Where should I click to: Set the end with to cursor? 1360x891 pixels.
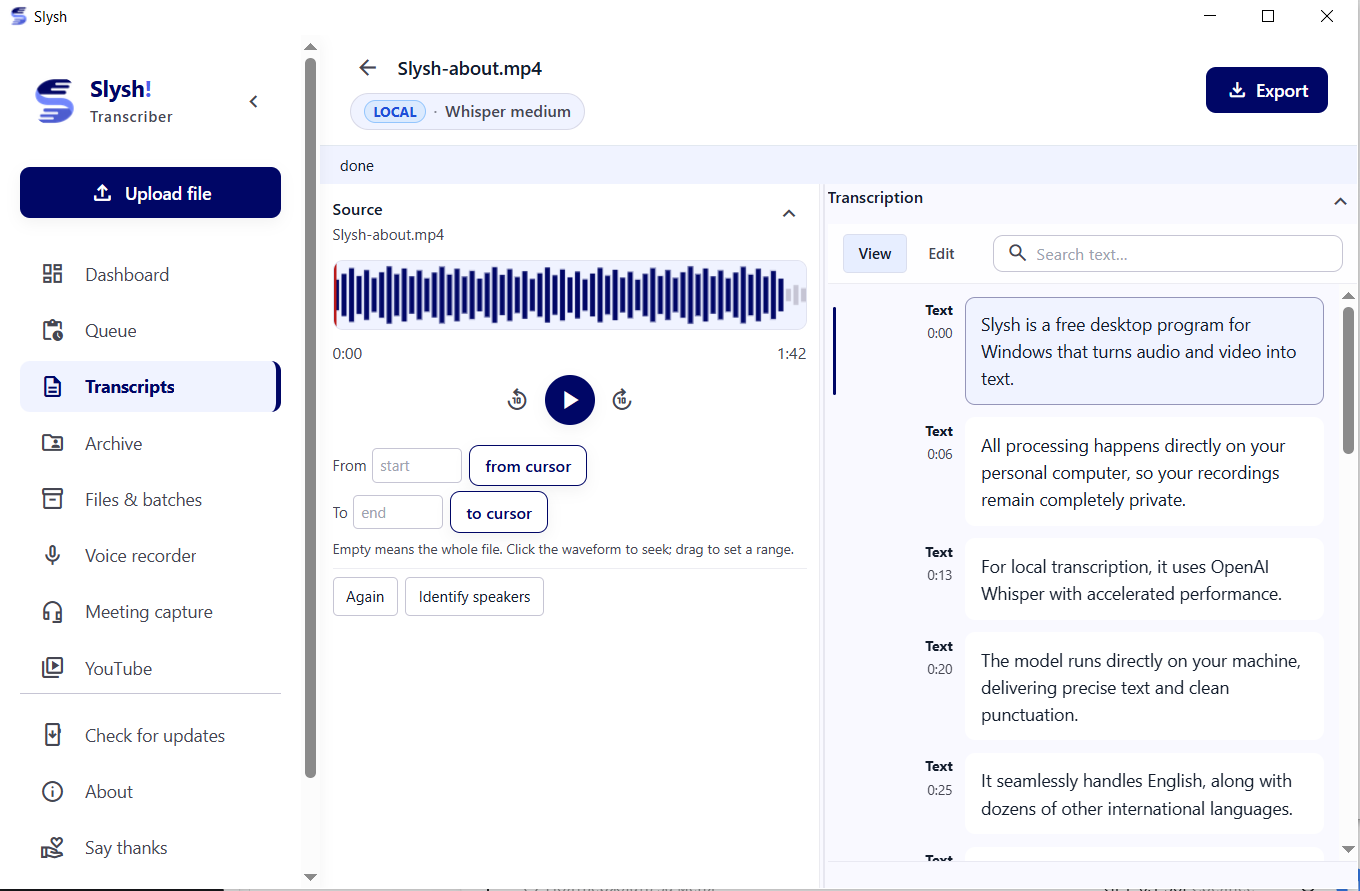click(x=499, y=513)
